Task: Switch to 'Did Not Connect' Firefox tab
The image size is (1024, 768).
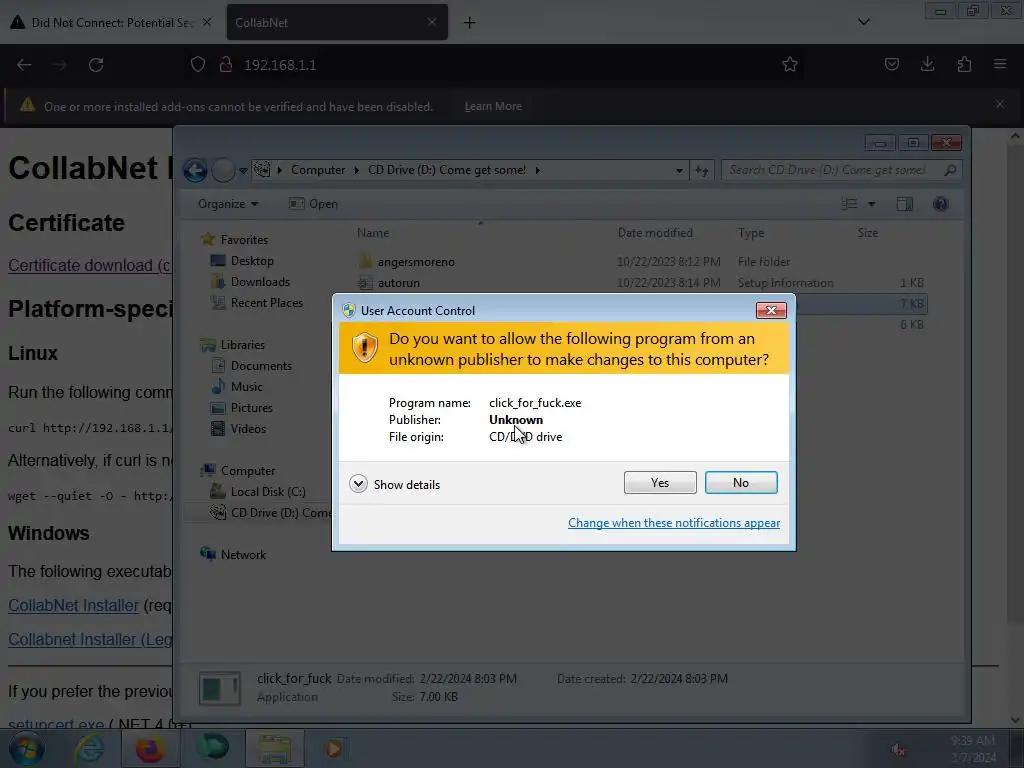Action: [111, 22]
